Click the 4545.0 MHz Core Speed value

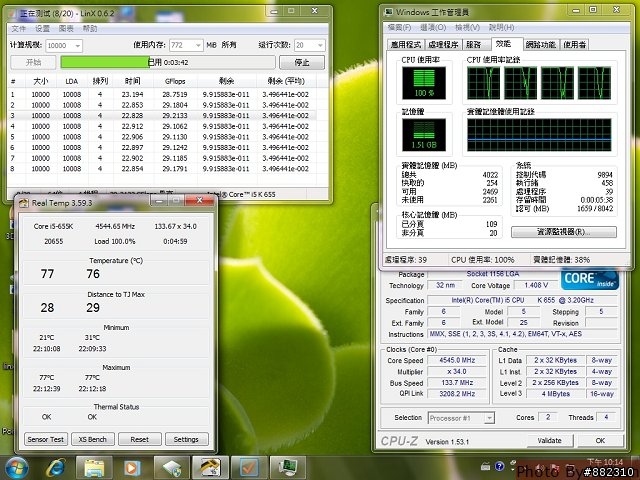pos(457,360)
